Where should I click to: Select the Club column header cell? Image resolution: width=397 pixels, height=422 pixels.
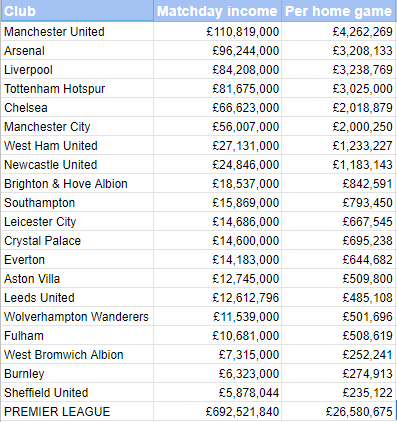(x=77, y=11)
